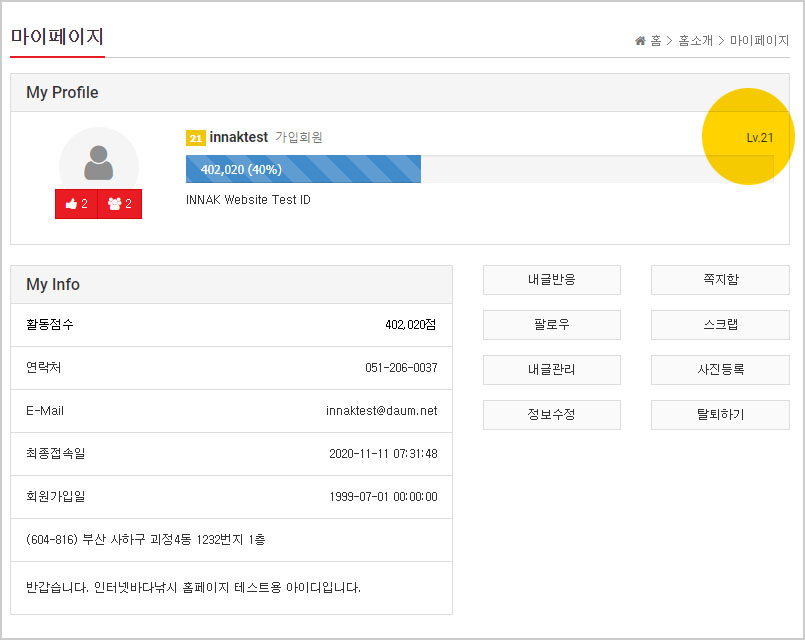Click the 마이페이지 page title
The height and width of the screenshot is (640, 805).
click(57, 37)
